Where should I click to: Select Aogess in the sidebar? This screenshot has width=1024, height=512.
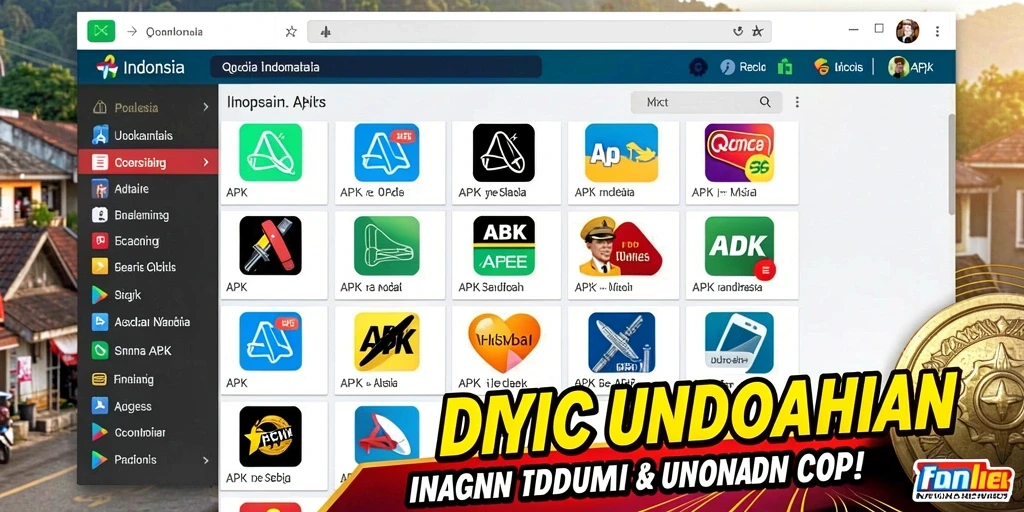pos(148,406)
